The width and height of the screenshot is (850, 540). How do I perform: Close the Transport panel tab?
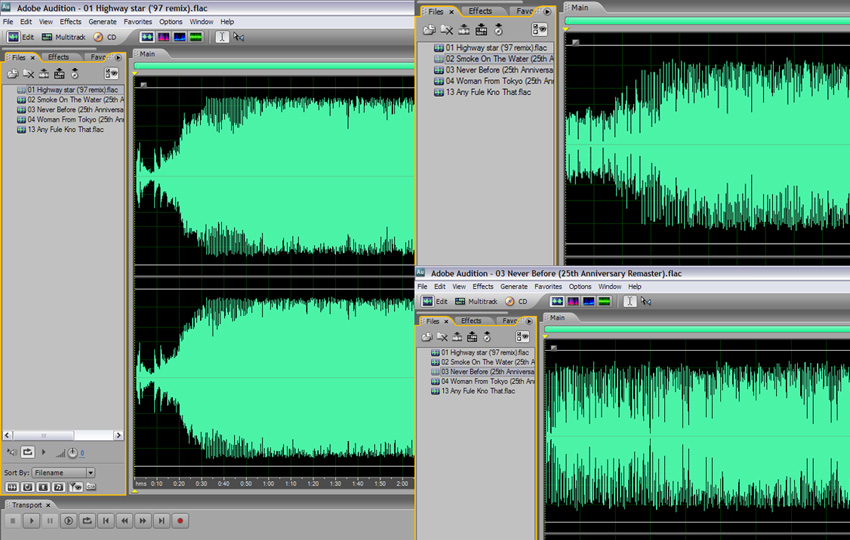click(x=48, y=505)
